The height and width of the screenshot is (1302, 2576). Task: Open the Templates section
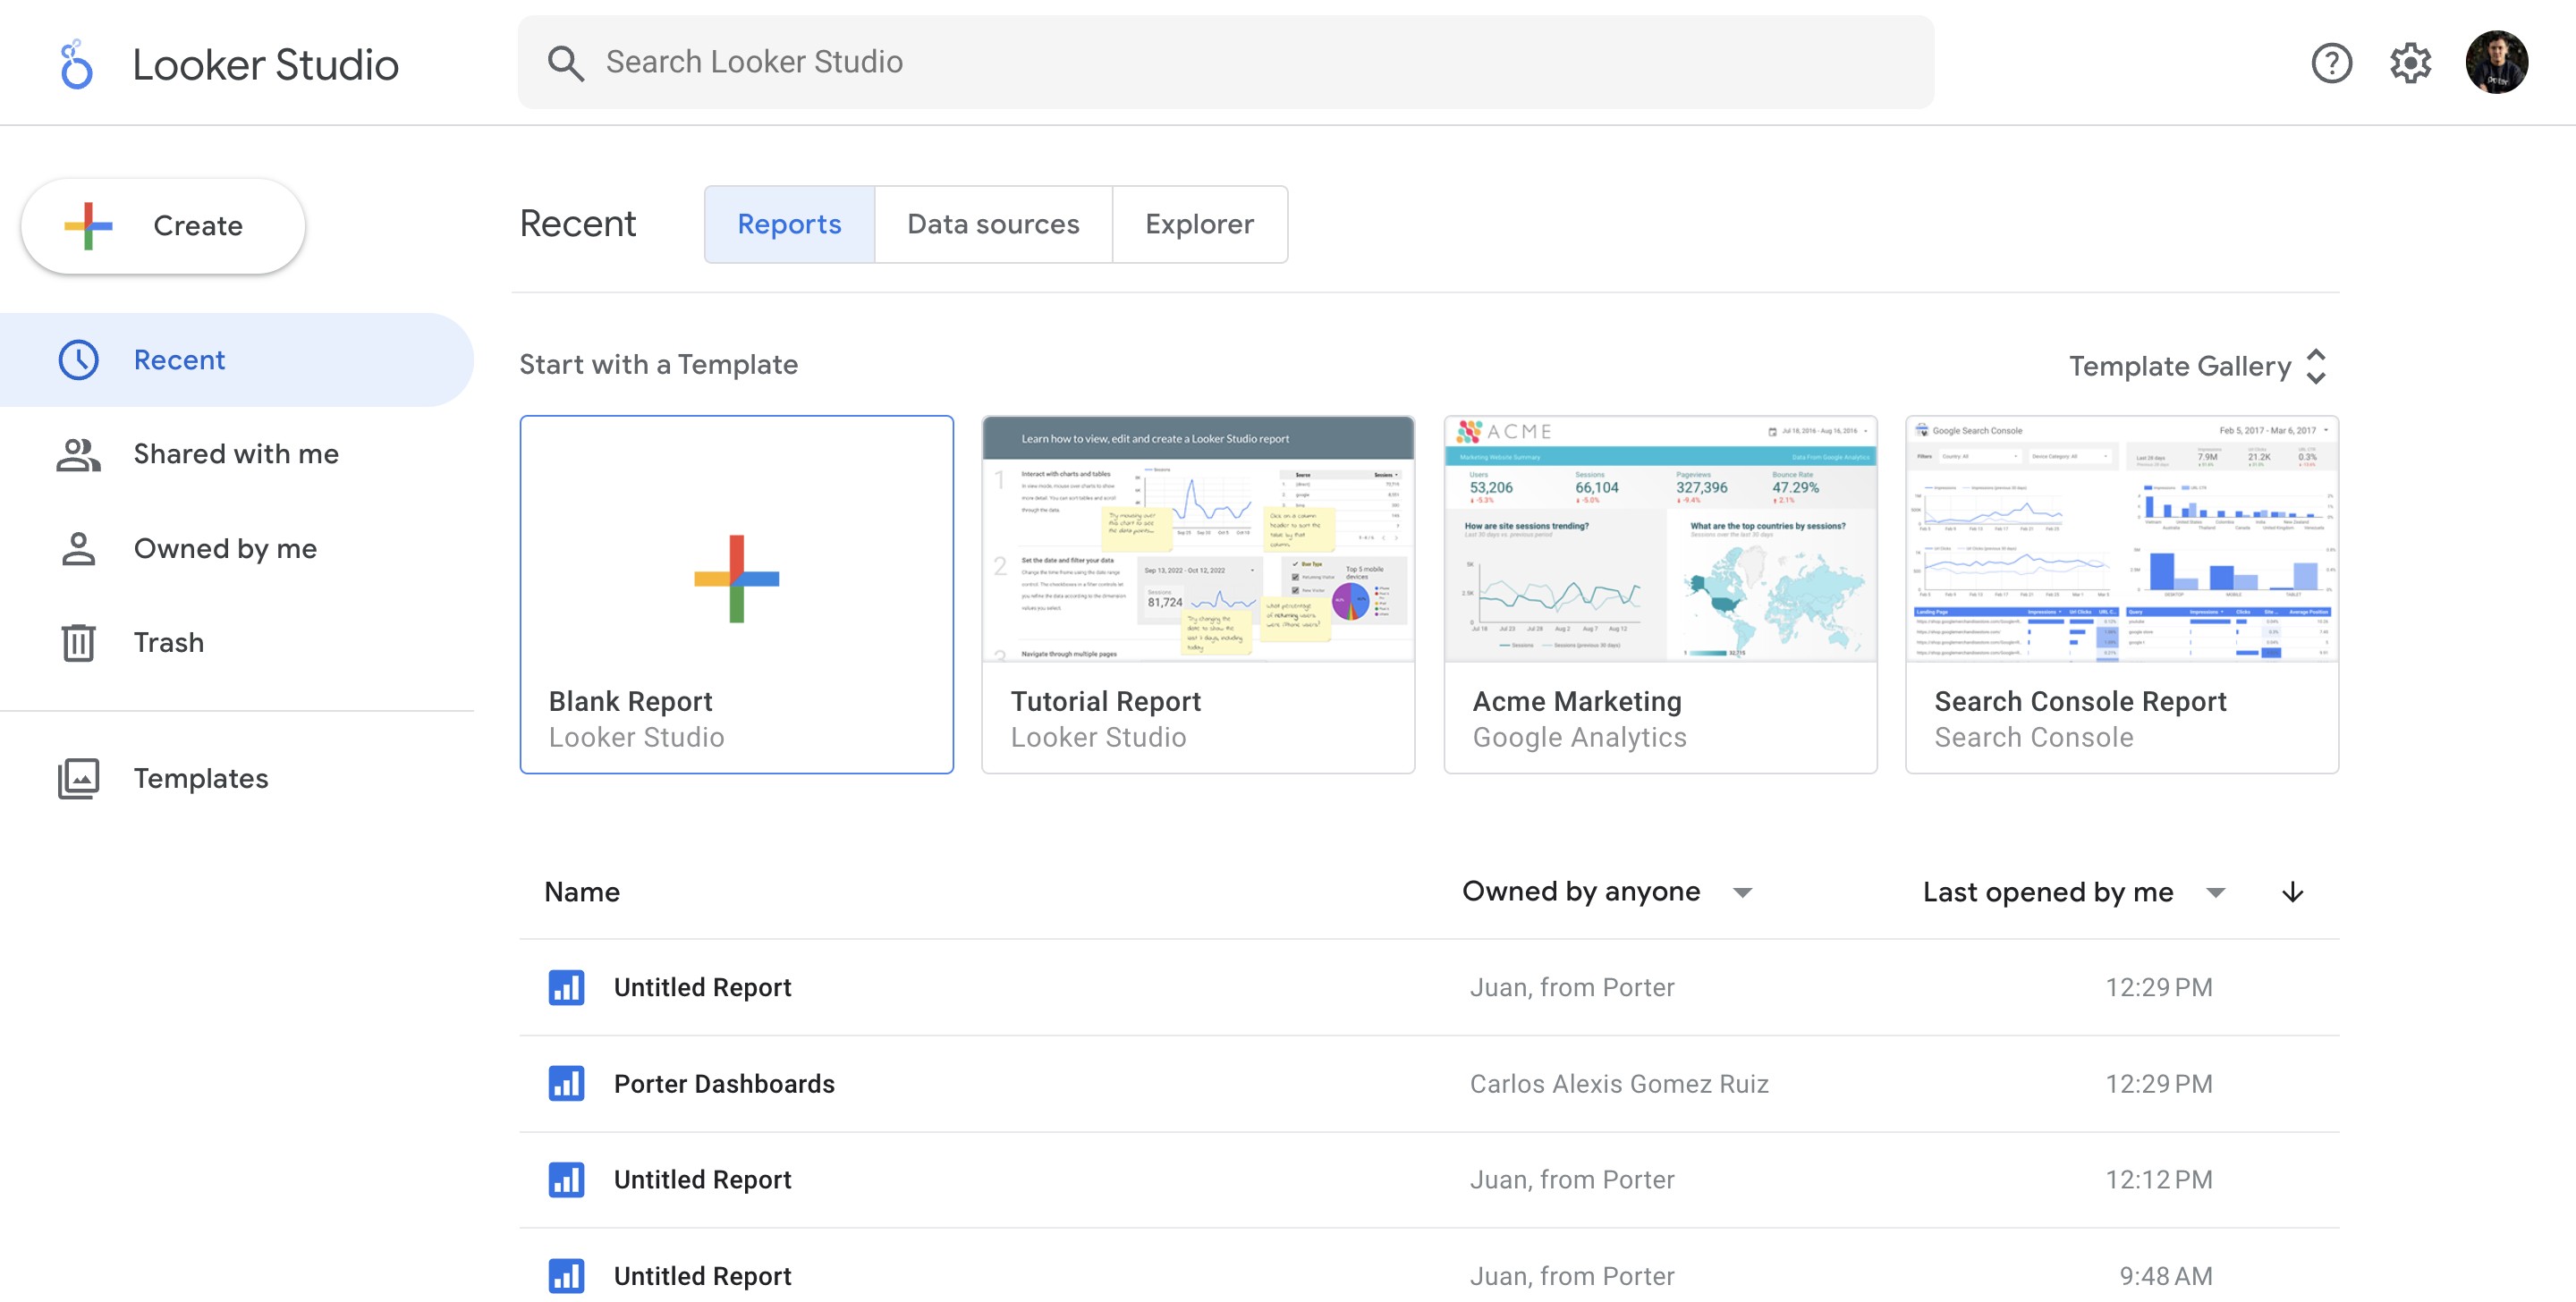(x=200, y=778)
